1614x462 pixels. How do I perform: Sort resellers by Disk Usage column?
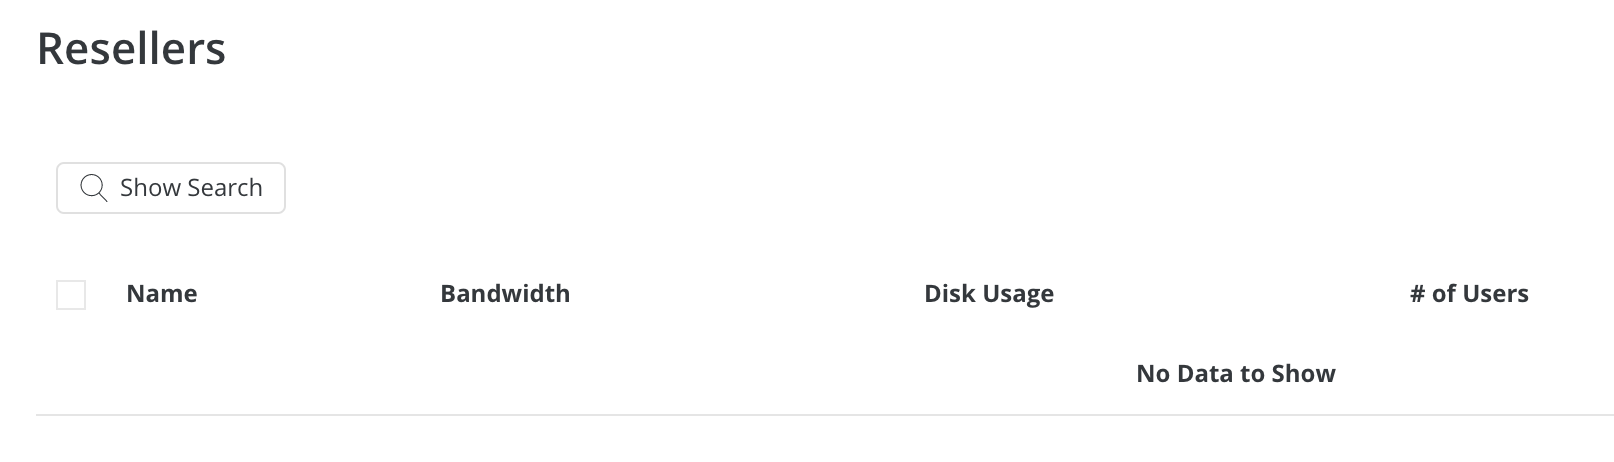(989, 294)
